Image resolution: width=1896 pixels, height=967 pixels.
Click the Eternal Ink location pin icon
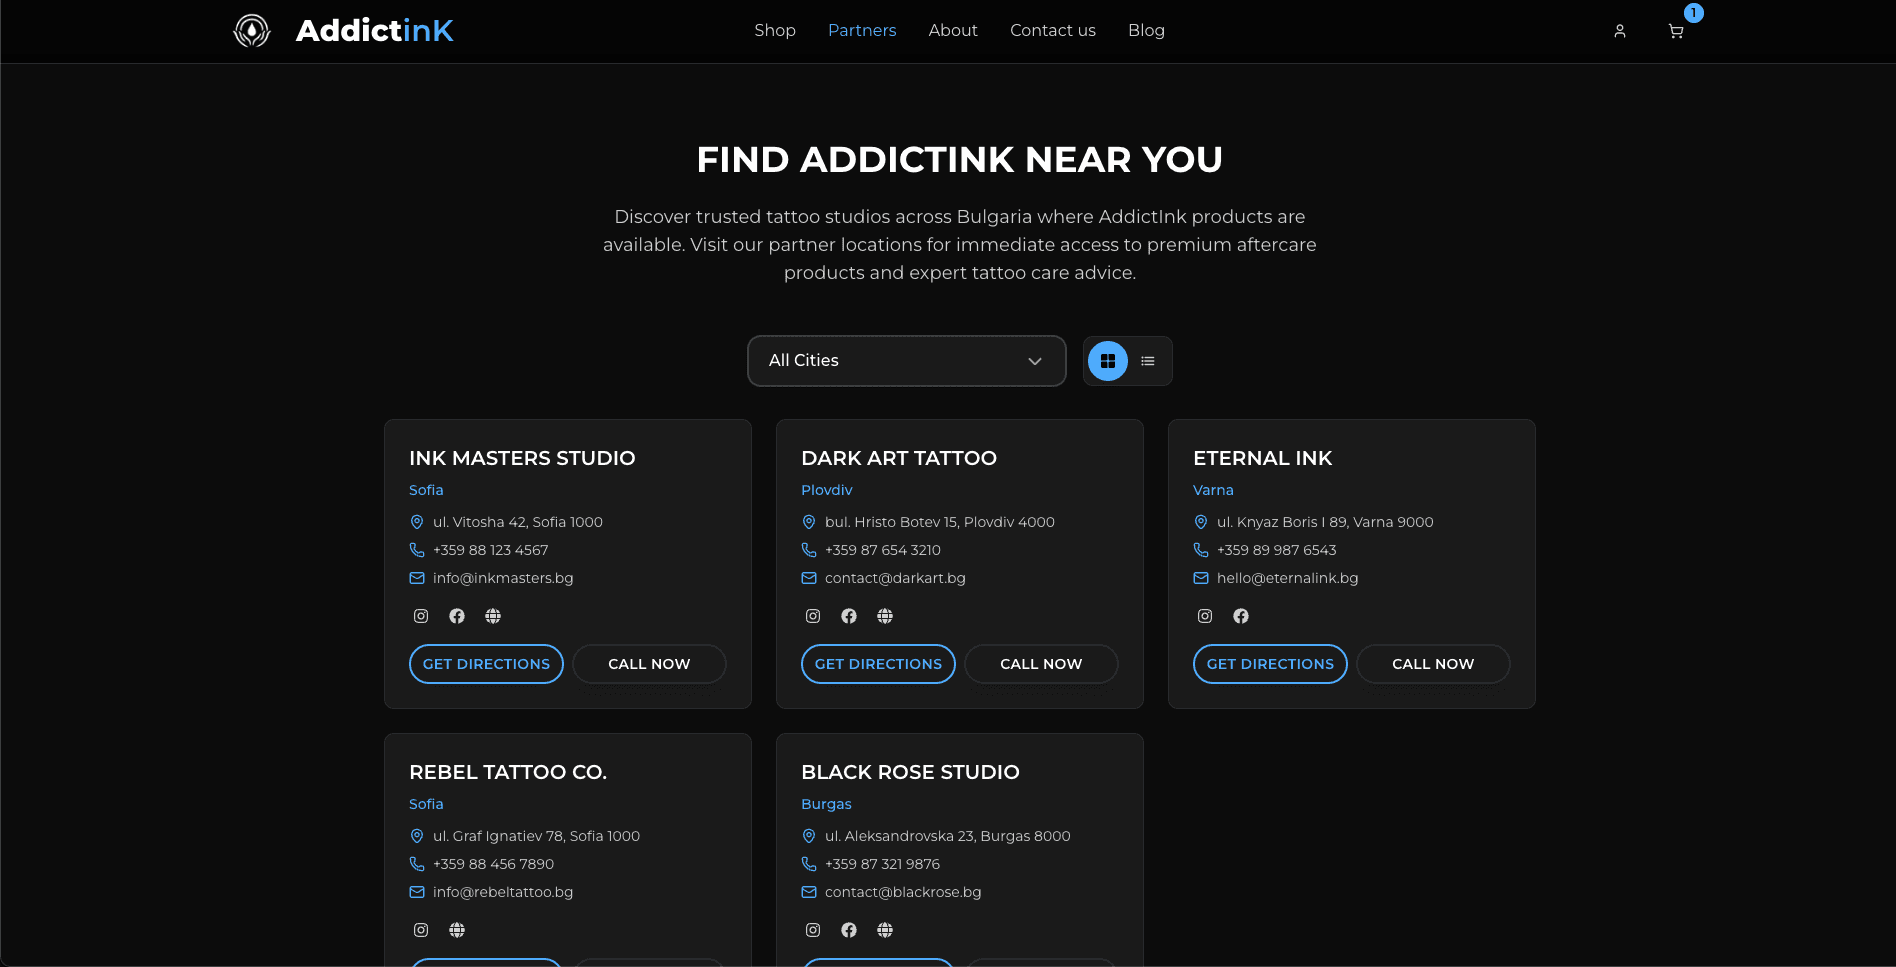point(1201,522)
